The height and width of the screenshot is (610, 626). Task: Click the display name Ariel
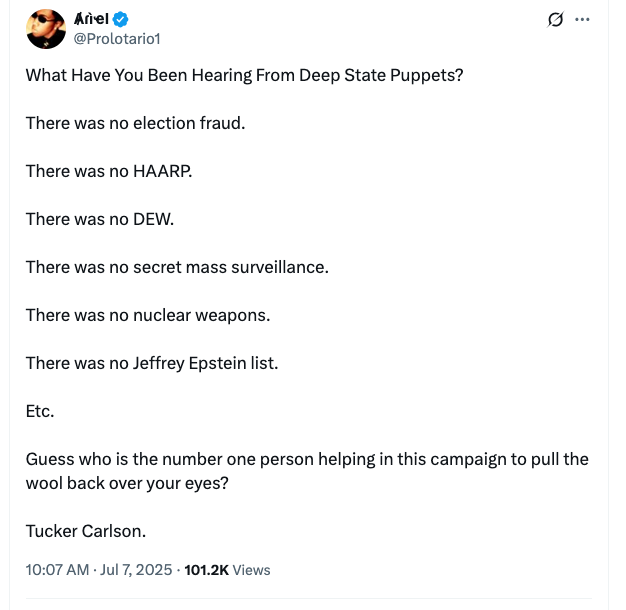tap(92, 20)
